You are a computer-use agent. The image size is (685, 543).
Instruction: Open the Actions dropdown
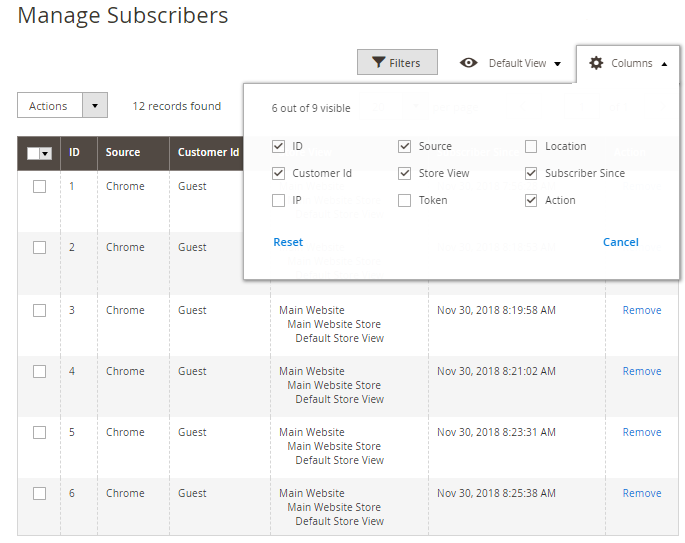[x=62, y=106]
